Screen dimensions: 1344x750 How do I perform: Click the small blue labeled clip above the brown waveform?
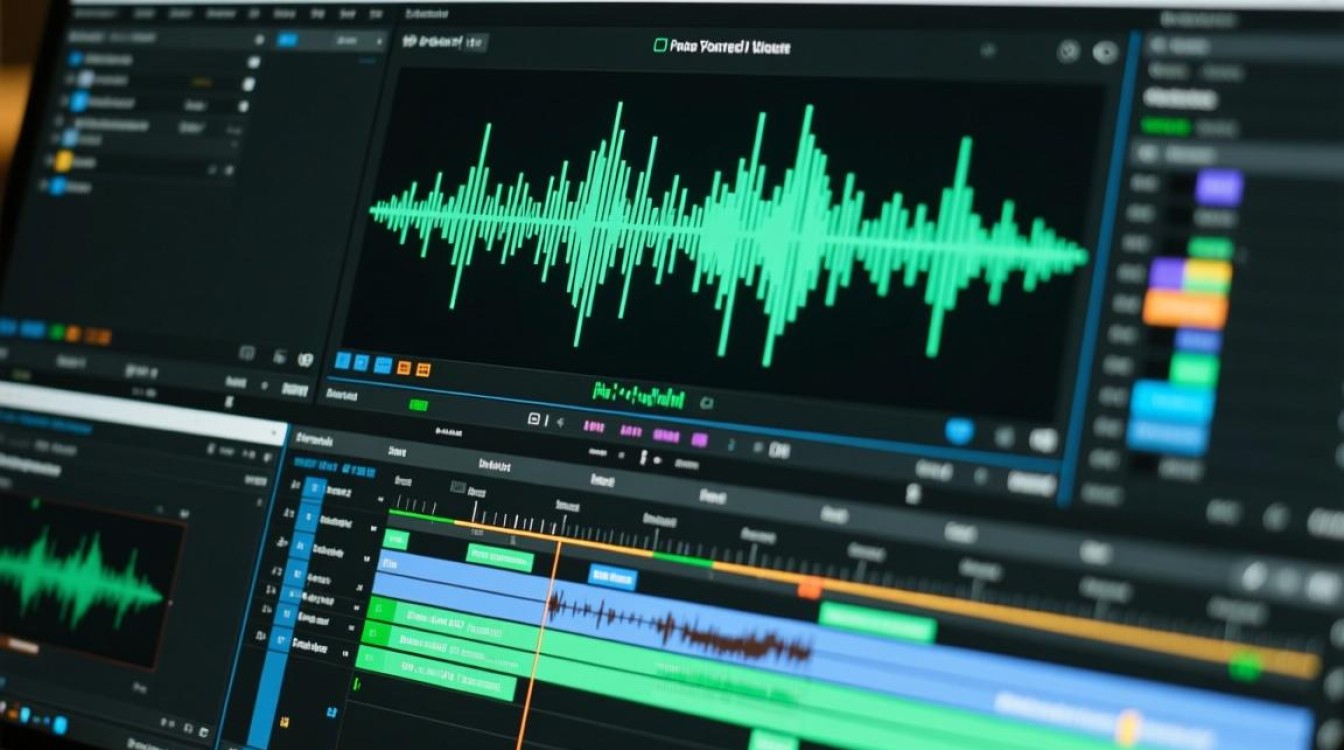[612, 577]
